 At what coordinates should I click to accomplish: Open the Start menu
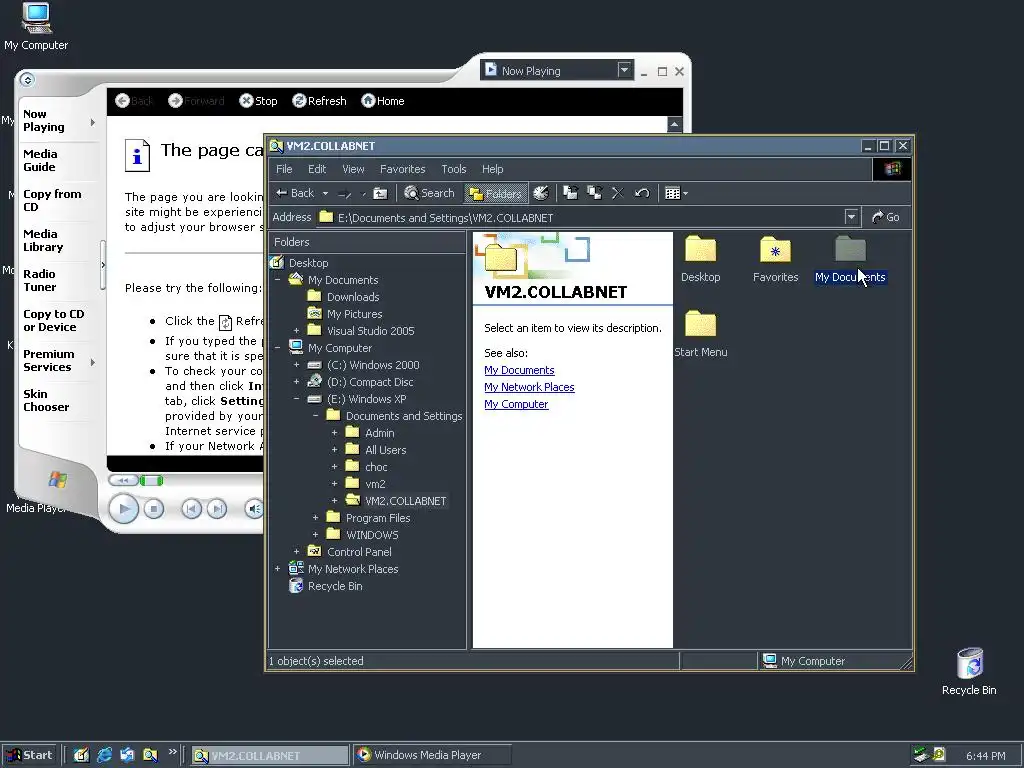[x=29, y=755]
